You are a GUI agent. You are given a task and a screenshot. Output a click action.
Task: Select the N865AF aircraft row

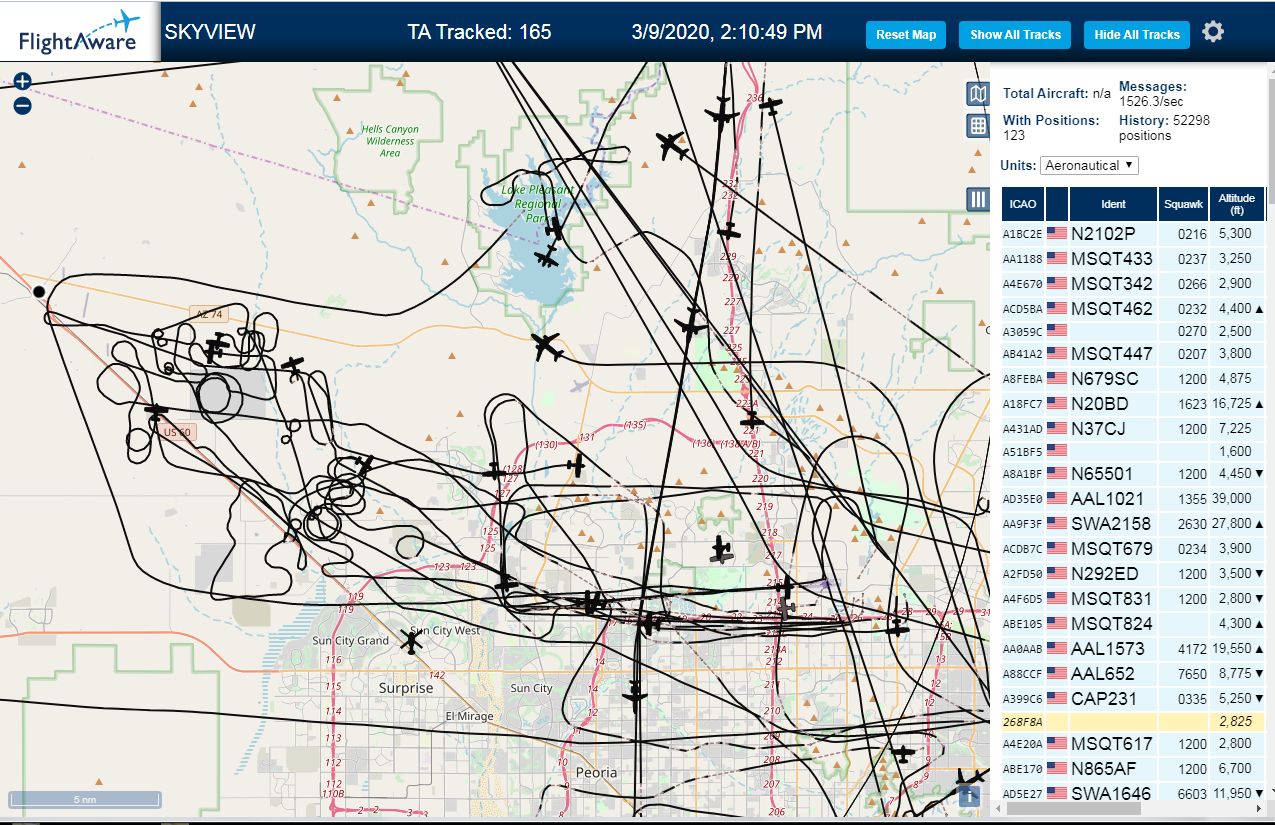[x=1133, y=769]
